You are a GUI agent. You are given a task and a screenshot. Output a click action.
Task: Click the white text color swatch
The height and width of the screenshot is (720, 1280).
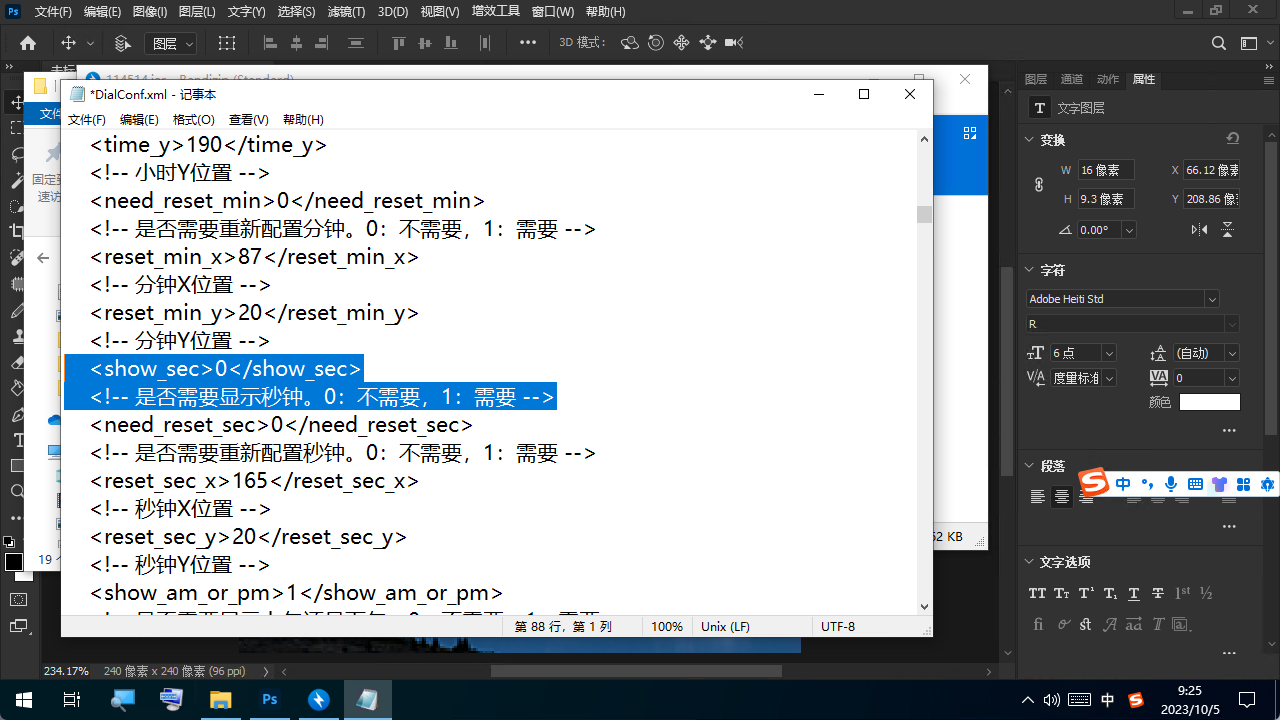click(1209, 402)
